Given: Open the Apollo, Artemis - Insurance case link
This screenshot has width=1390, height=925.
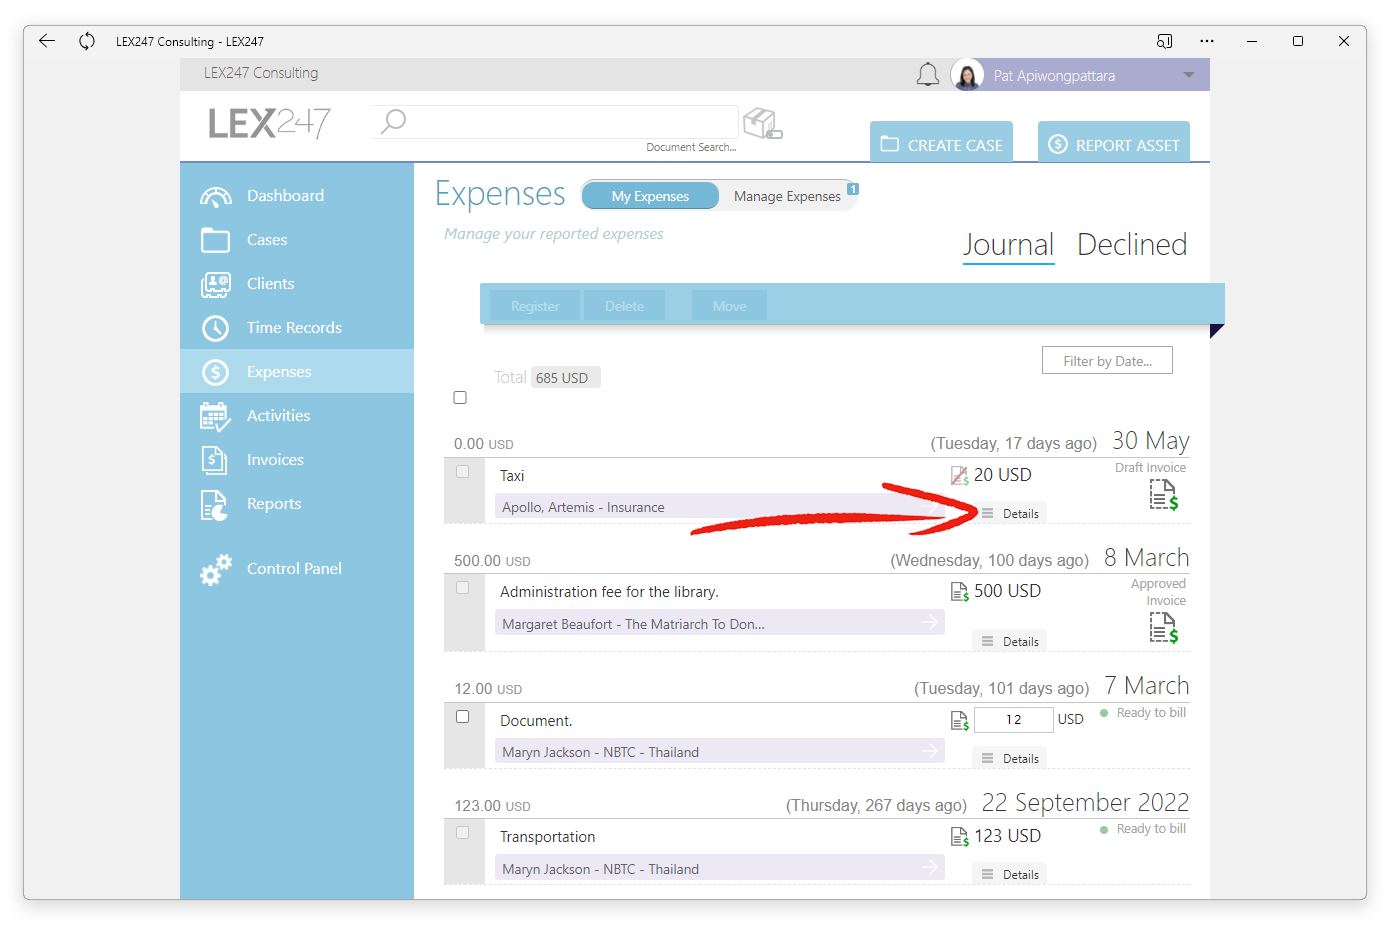Looking at the screenshot, I should [x=720, y=507].
